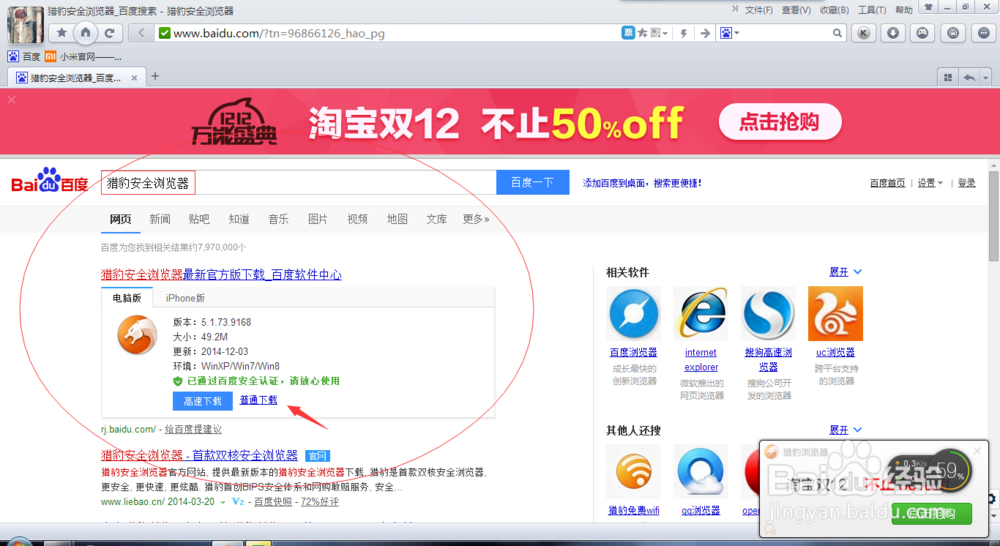Screen dimensions: 1000x546
Task: Toggle the lightning speed mode icon
Action: coord(684,33)
